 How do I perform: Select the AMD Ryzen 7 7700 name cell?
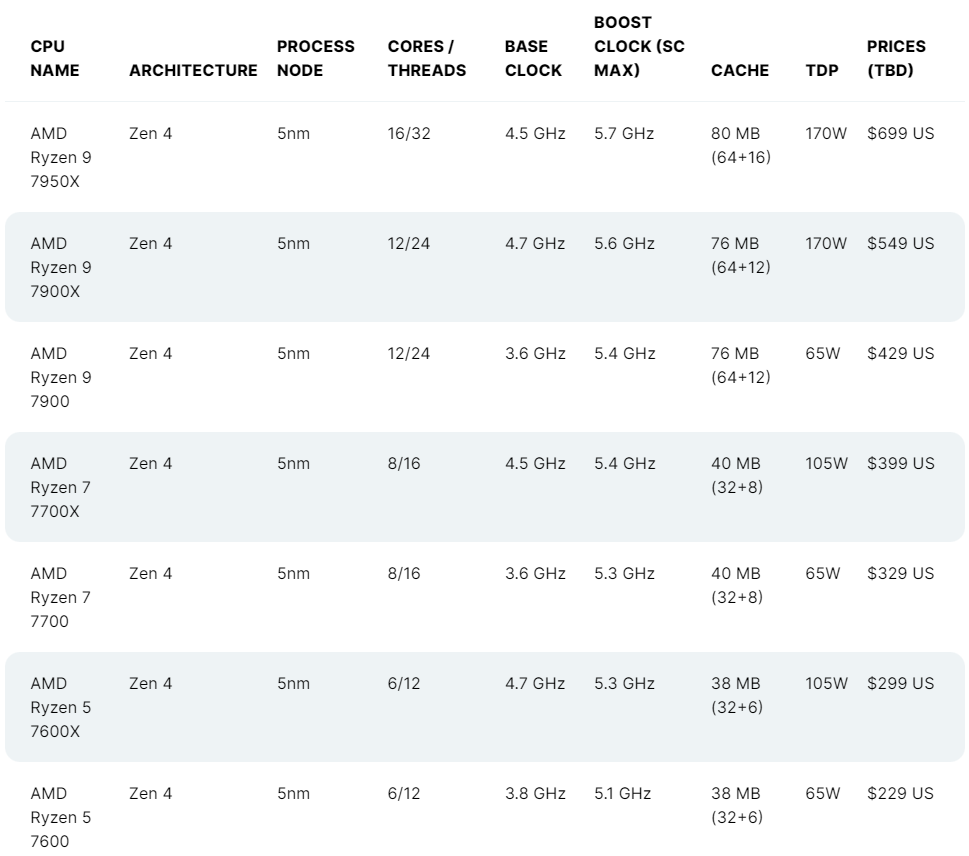pos(61,597)
